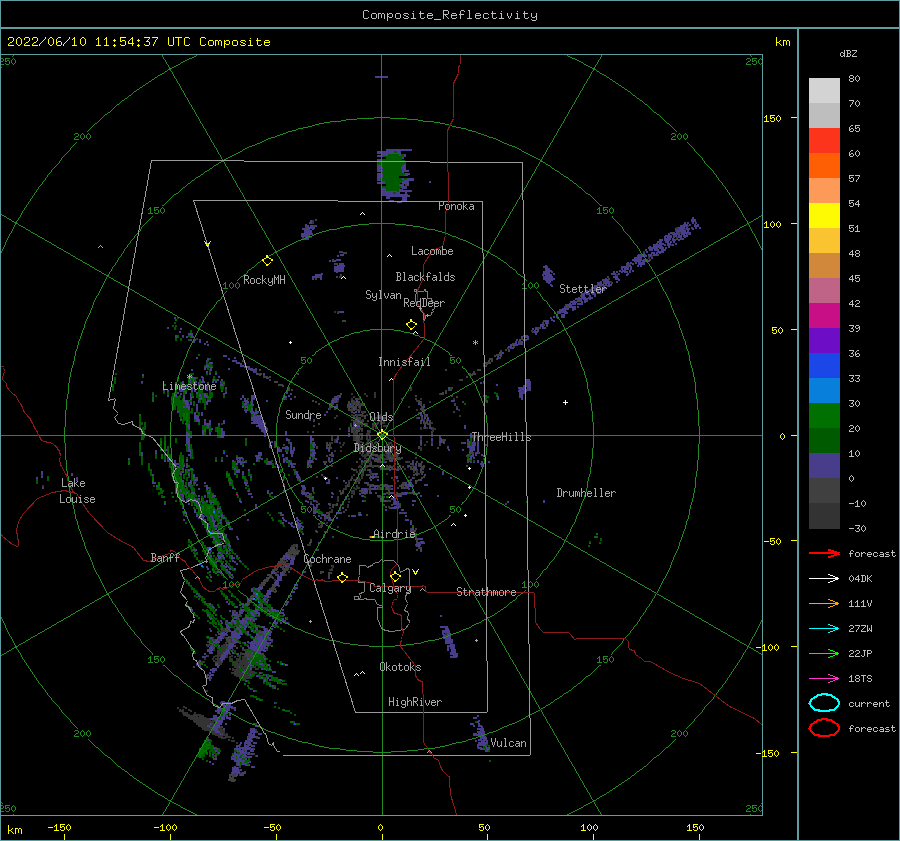Click the Innisfail city label
This screenshot has width=900, height=841.
[404, 362]
